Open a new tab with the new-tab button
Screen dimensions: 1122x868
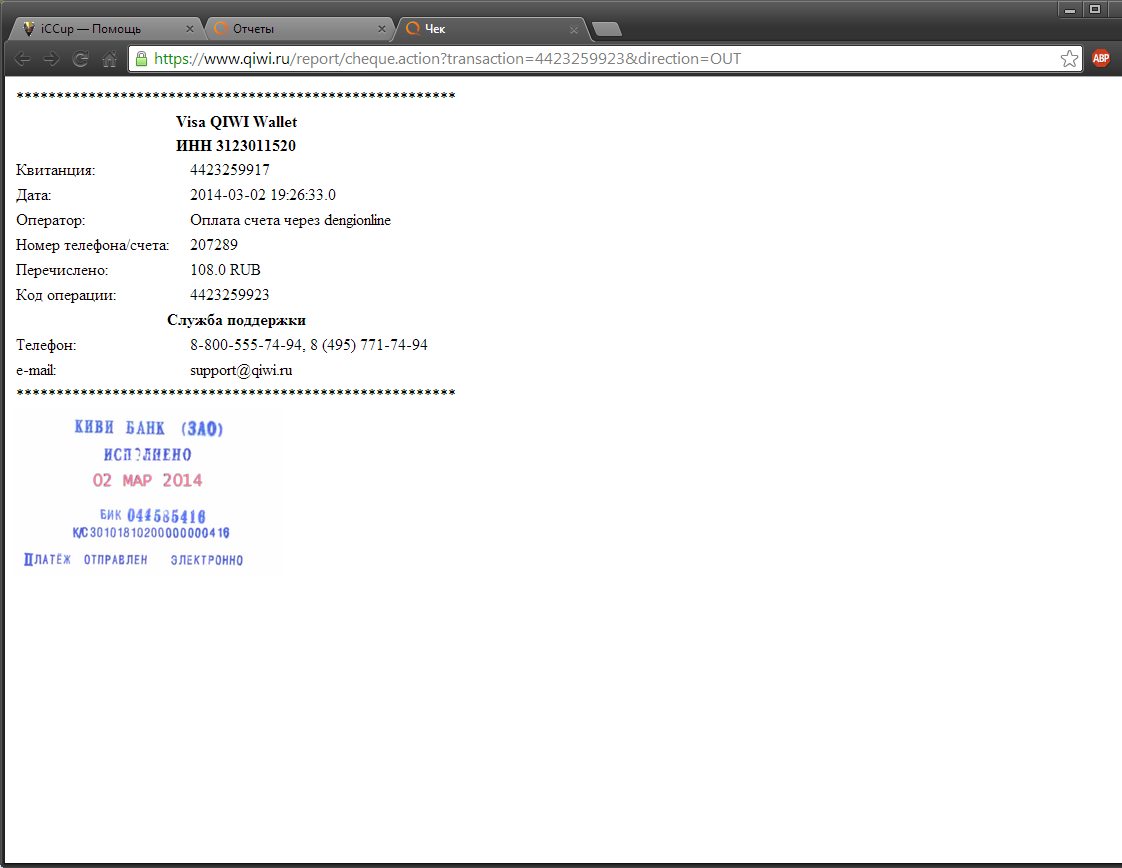tap(607, 29)
